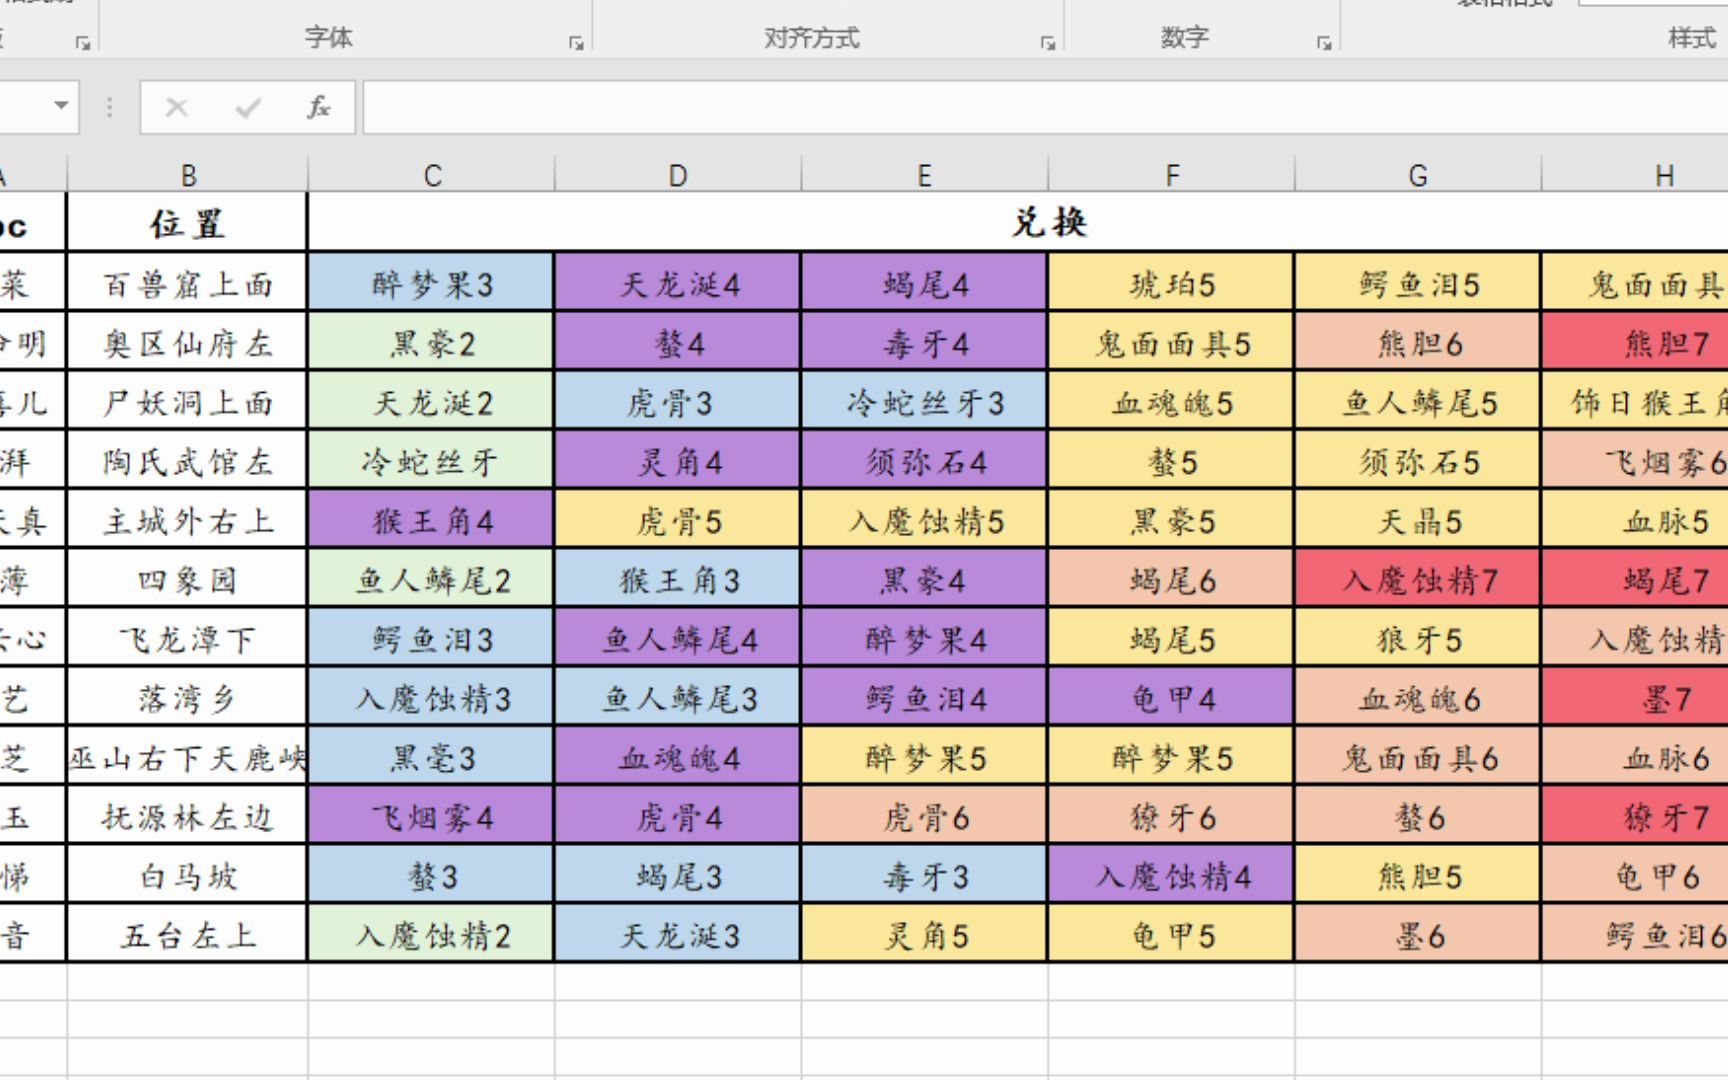Select the 位置 header cell
This screenshot has width=1728, height=1080.
click(x=187, y=222)
